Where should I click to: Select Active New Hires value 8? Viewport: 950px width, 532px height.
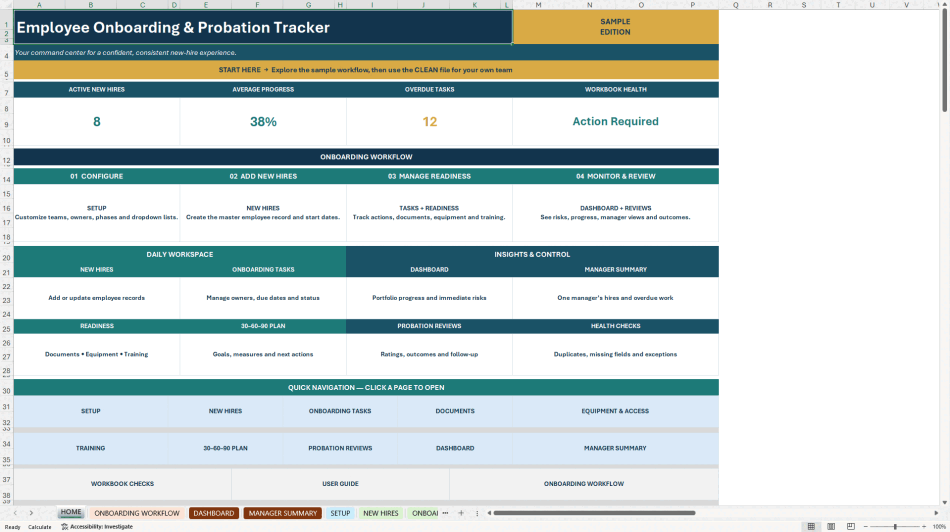pos(96,122)
